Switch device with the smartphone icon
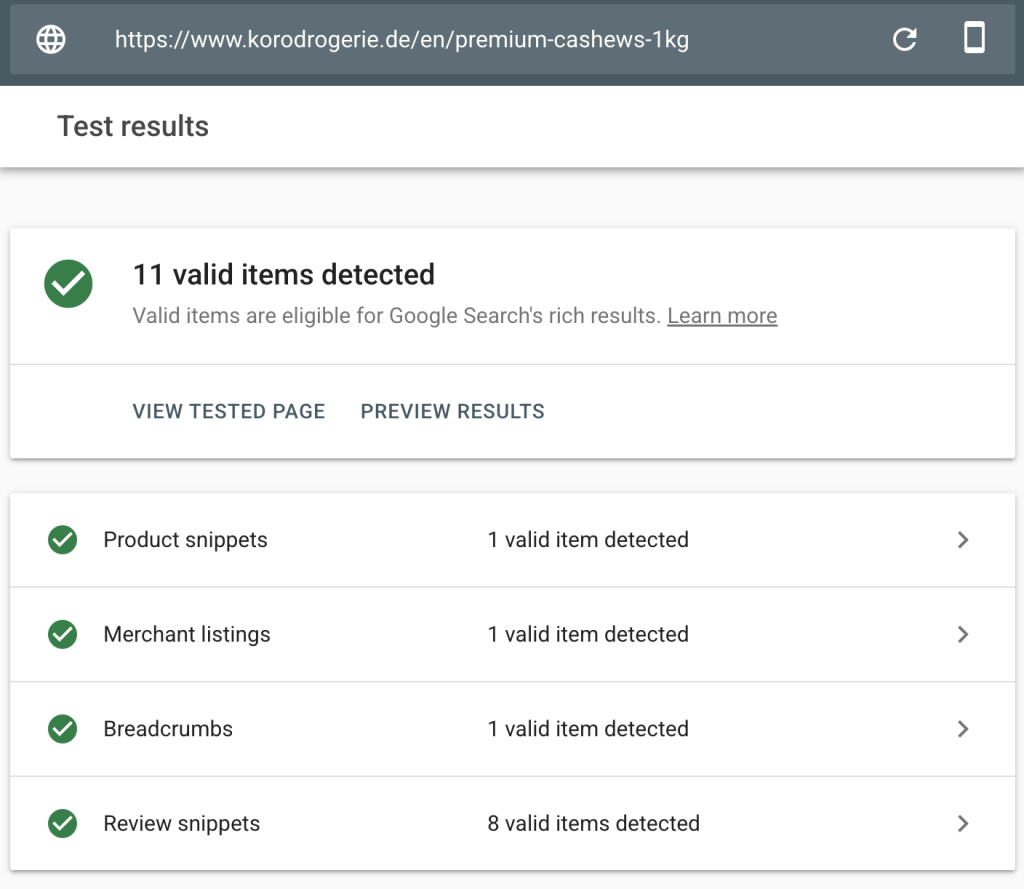Screen dimensions: 1024x889 click(x=974, y=37)
